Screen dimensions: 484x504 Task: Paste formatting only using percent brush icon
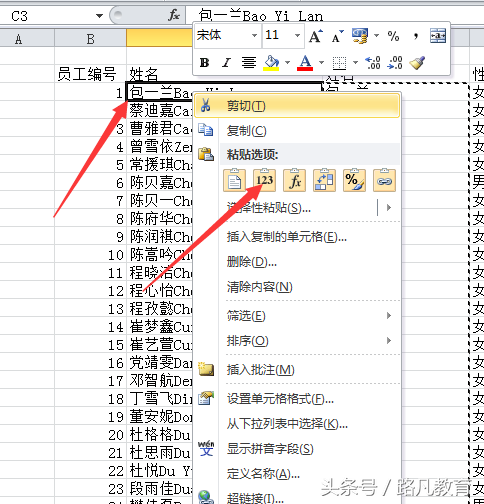pyautogui.click(x=354, y=180)
